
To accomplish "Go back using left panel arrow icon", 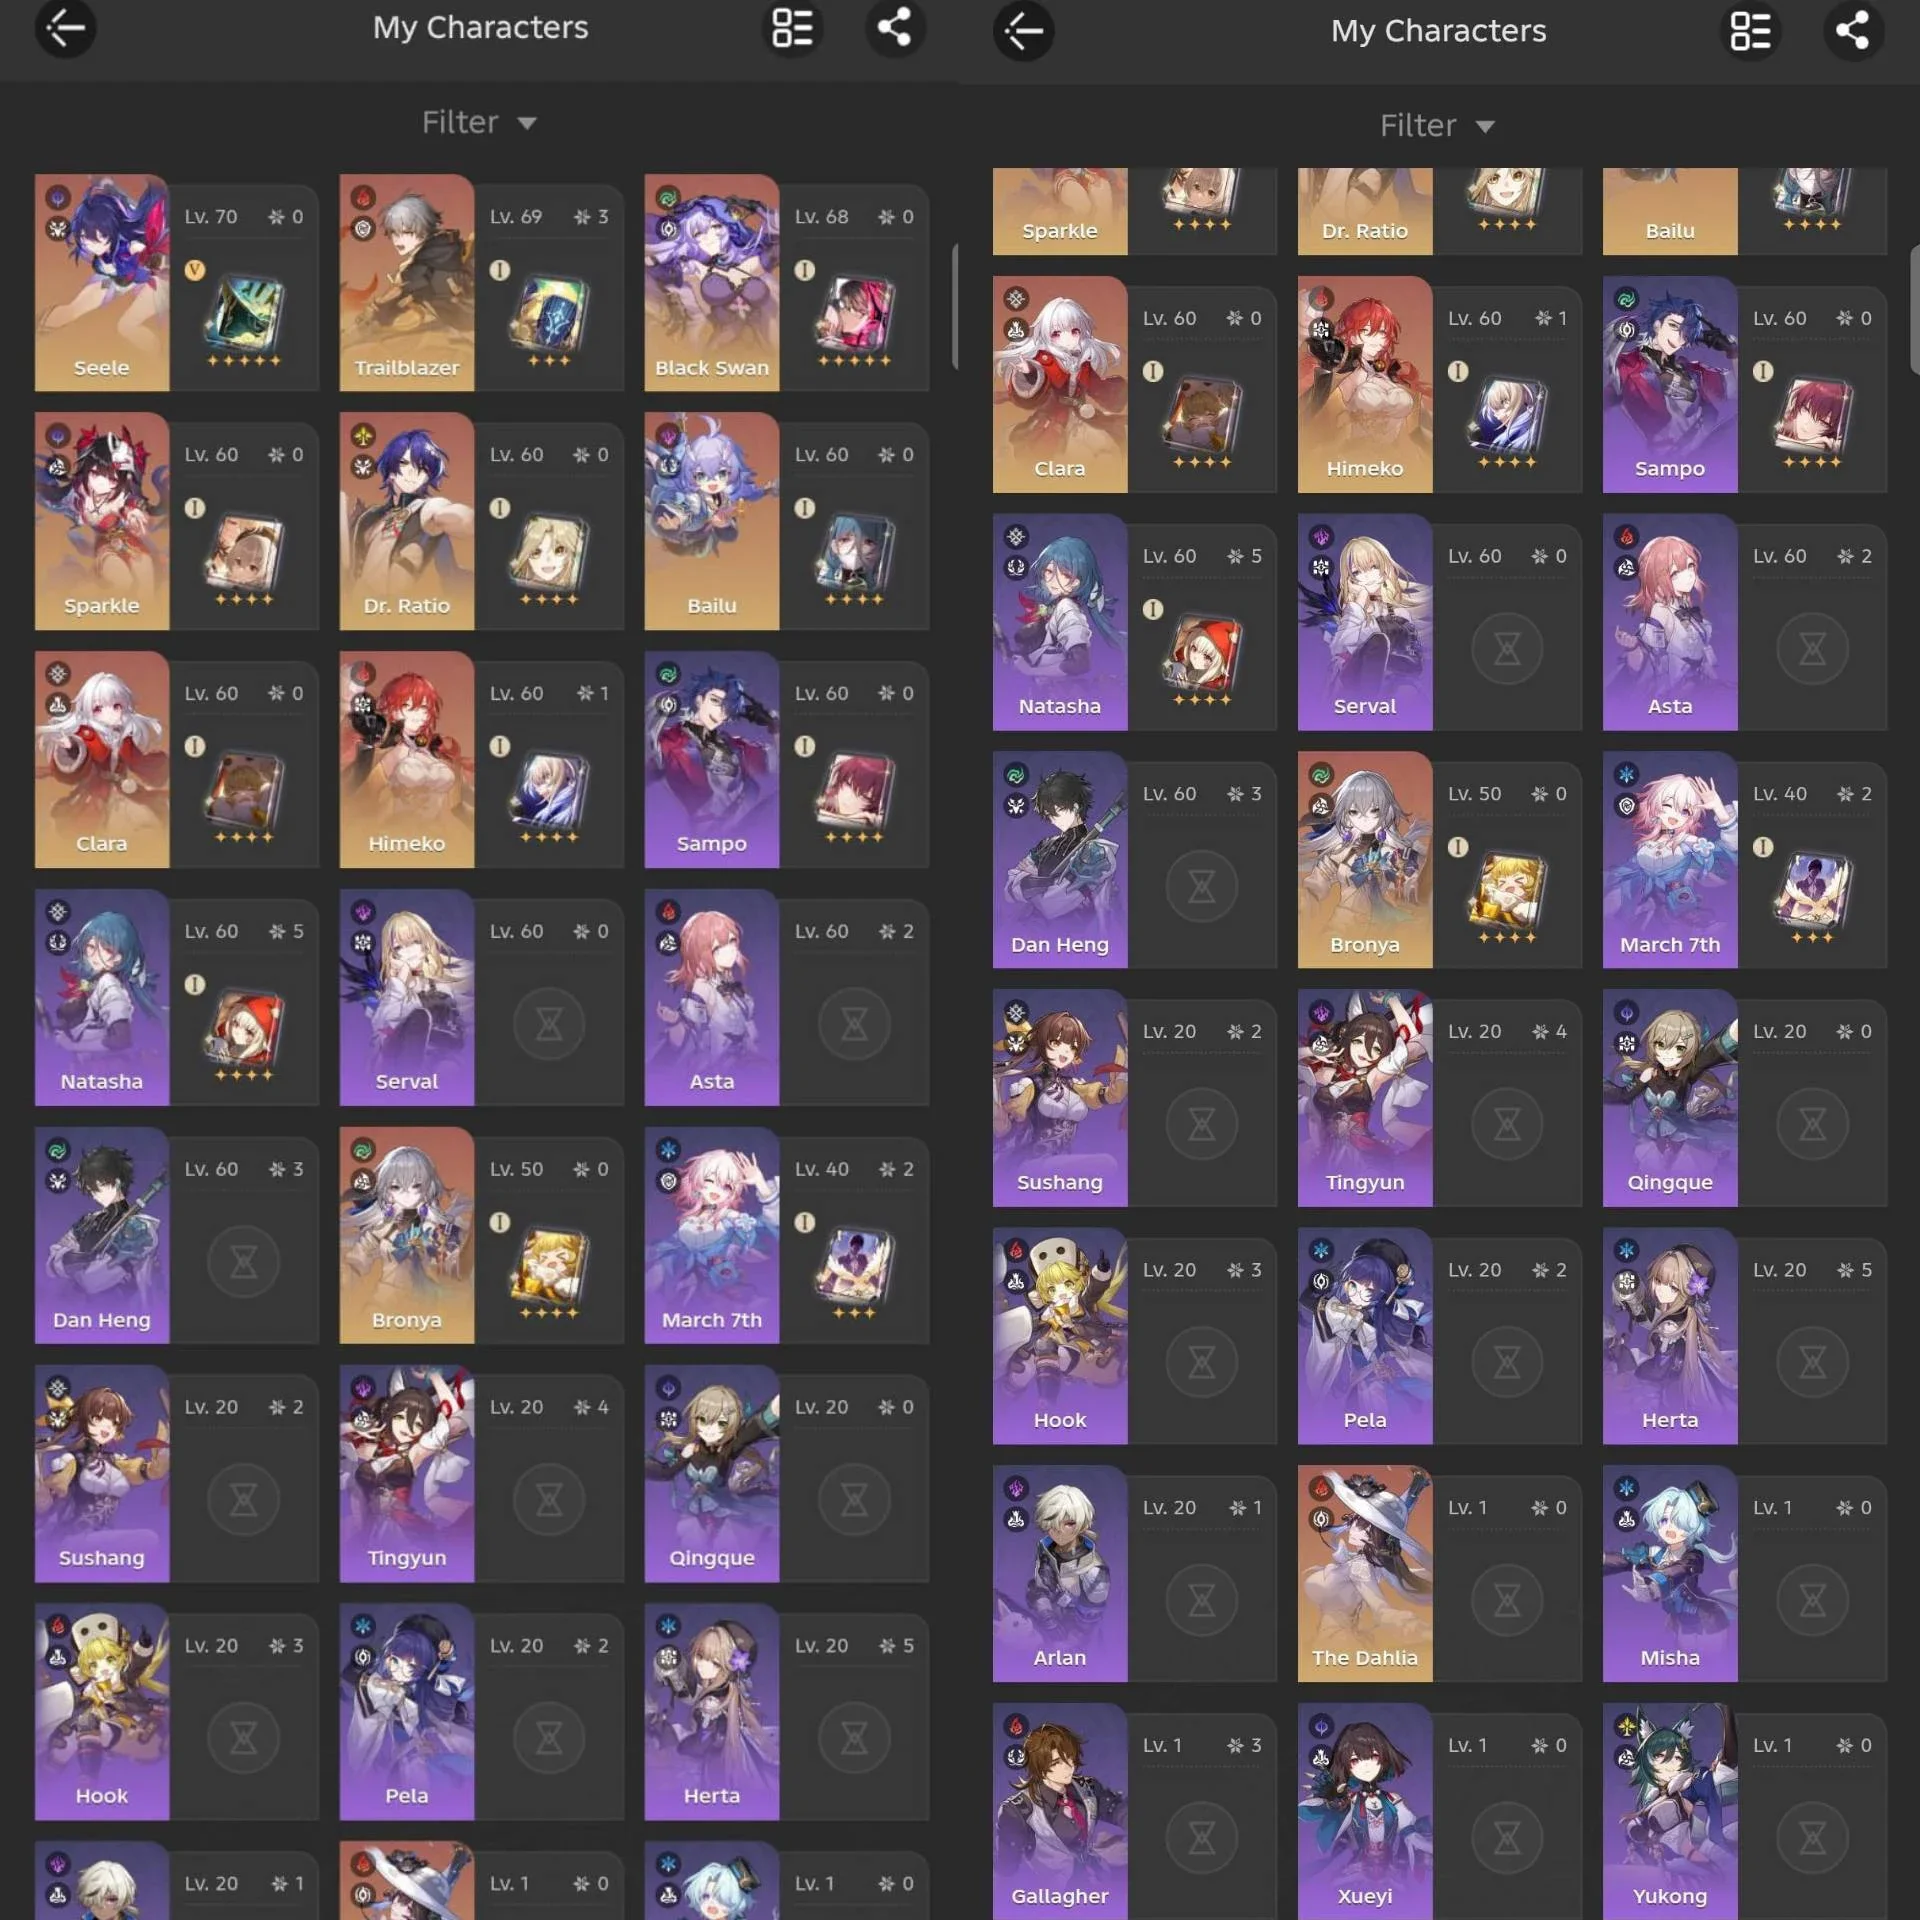I will [x=66, y=28].
